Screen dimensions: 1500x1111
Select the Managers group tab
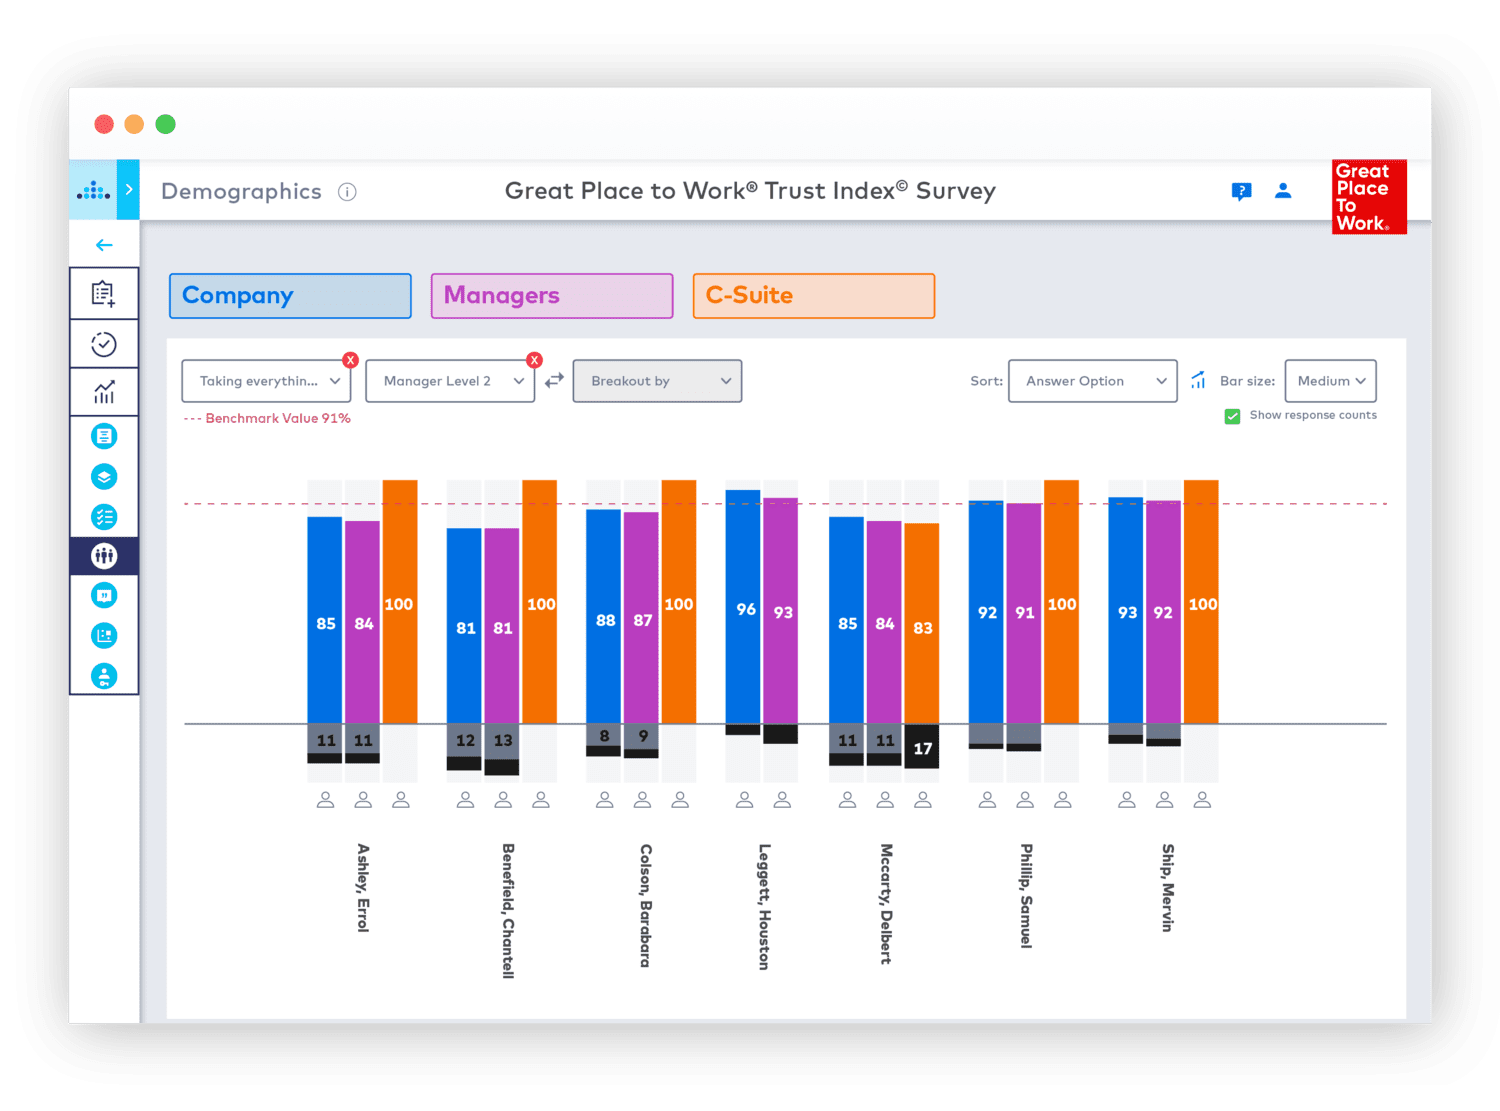tap(552, 296)
